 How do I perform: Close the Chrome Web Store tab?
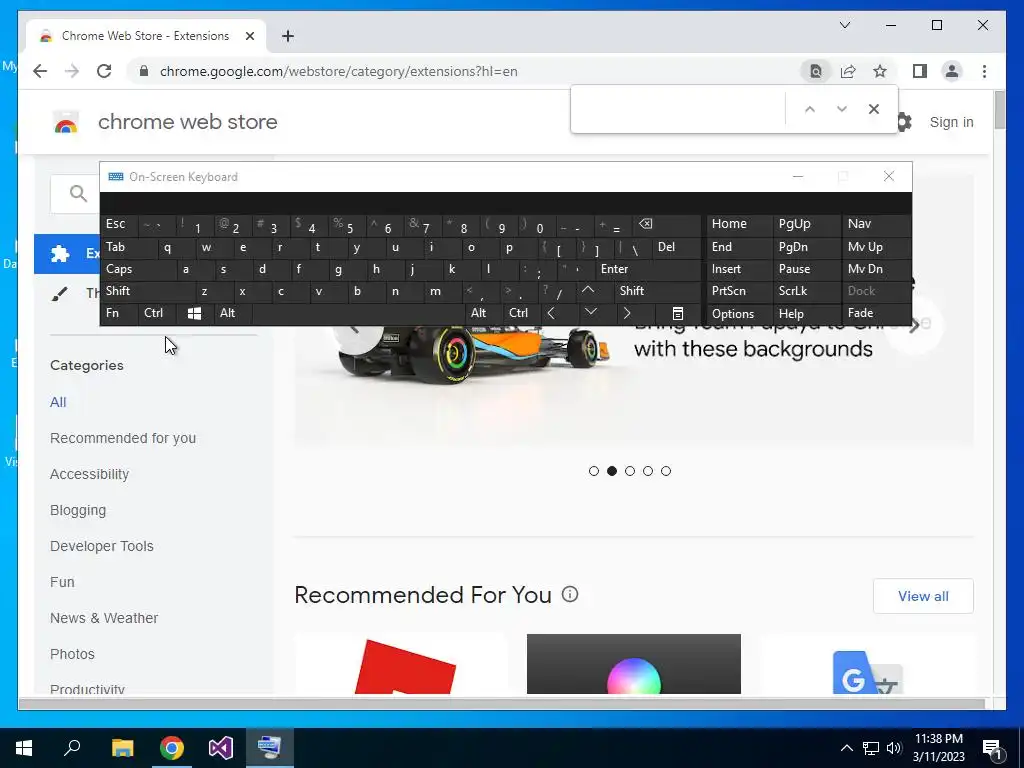click(249, 36)
